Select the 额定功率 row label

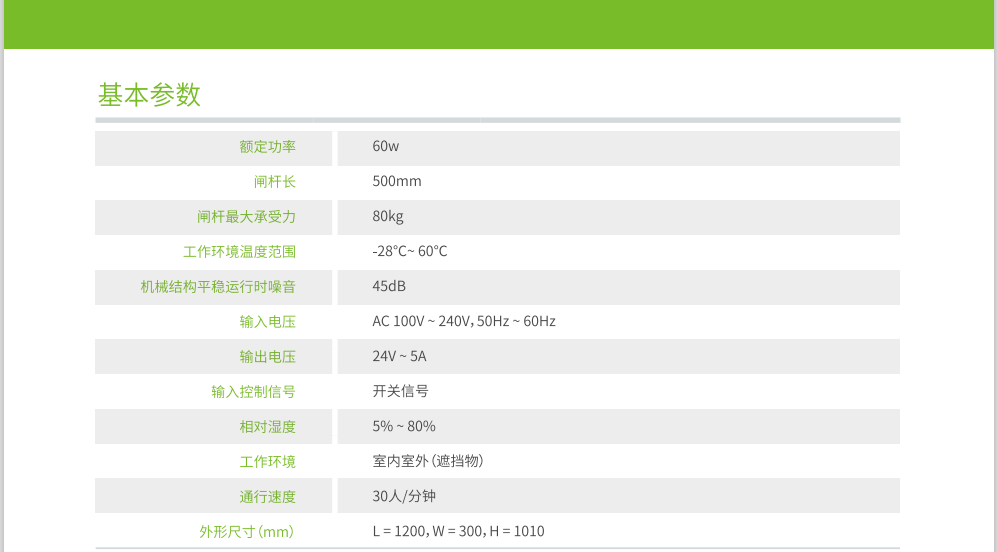pyautogui.click(x=267, y=147)
